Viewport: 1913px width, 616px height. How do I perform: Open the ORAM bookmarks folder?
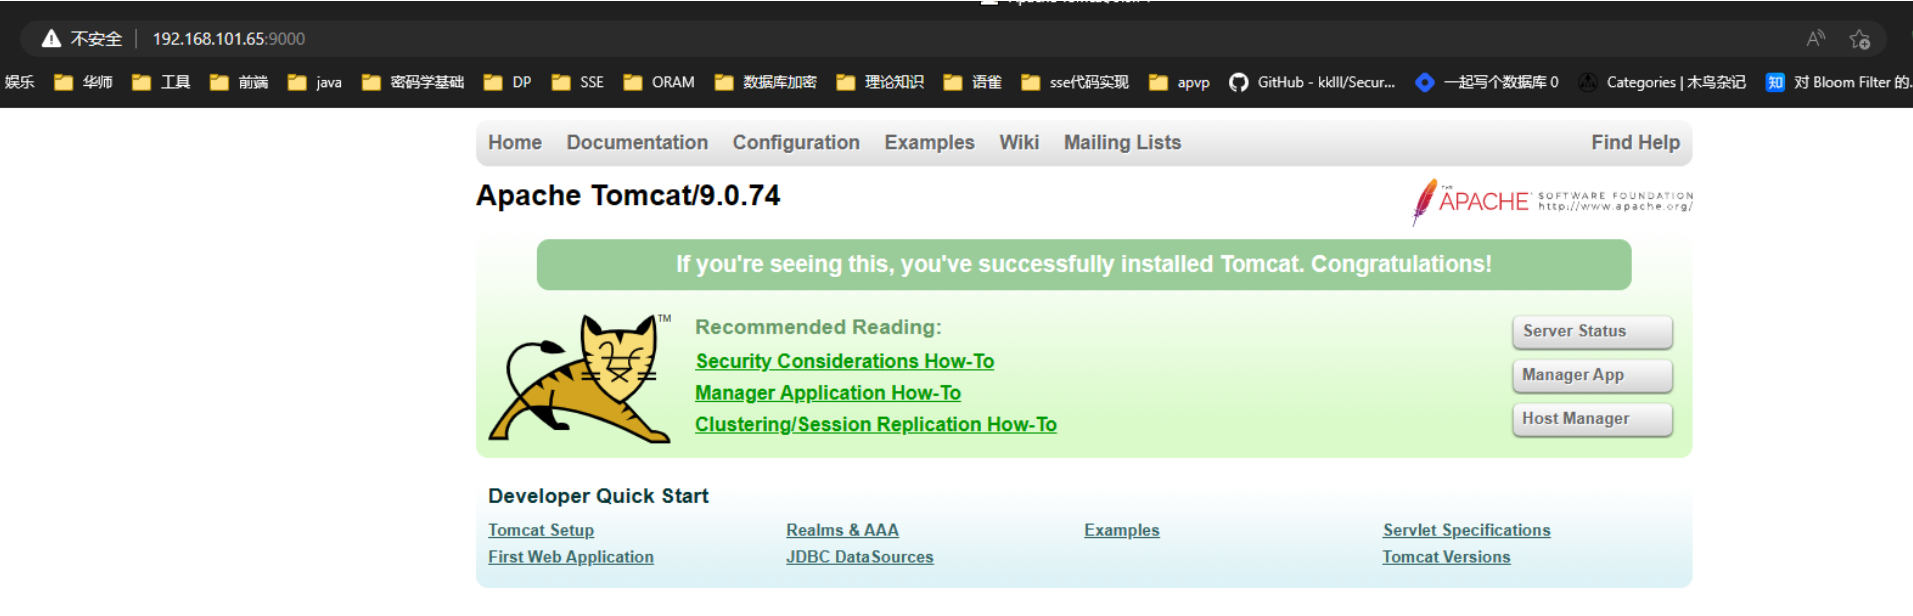[x=659, y=82]
